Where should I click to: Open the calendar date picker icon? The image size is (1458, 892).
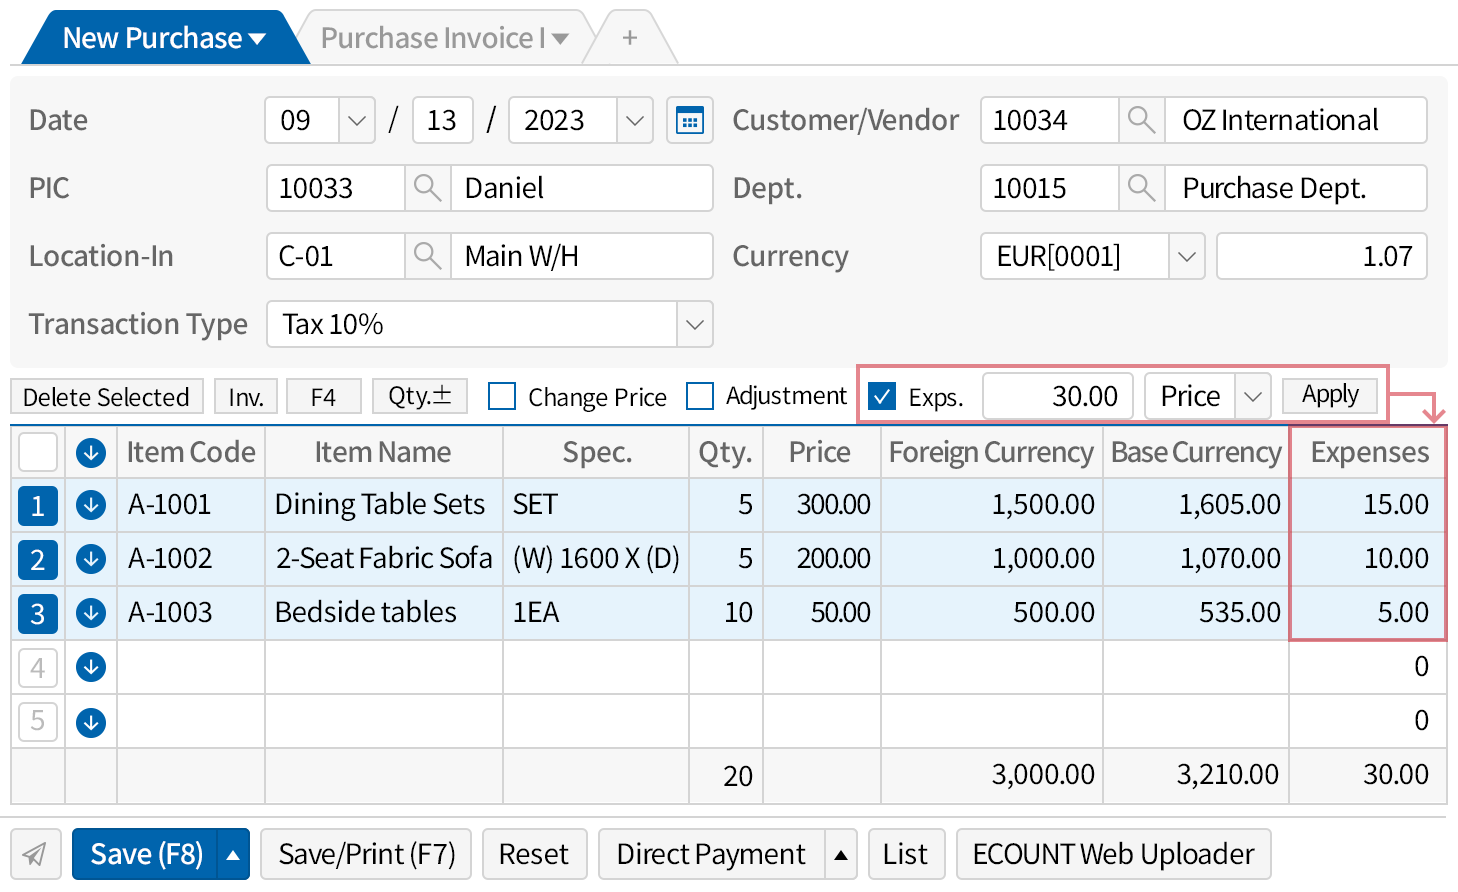coord(689,121)
